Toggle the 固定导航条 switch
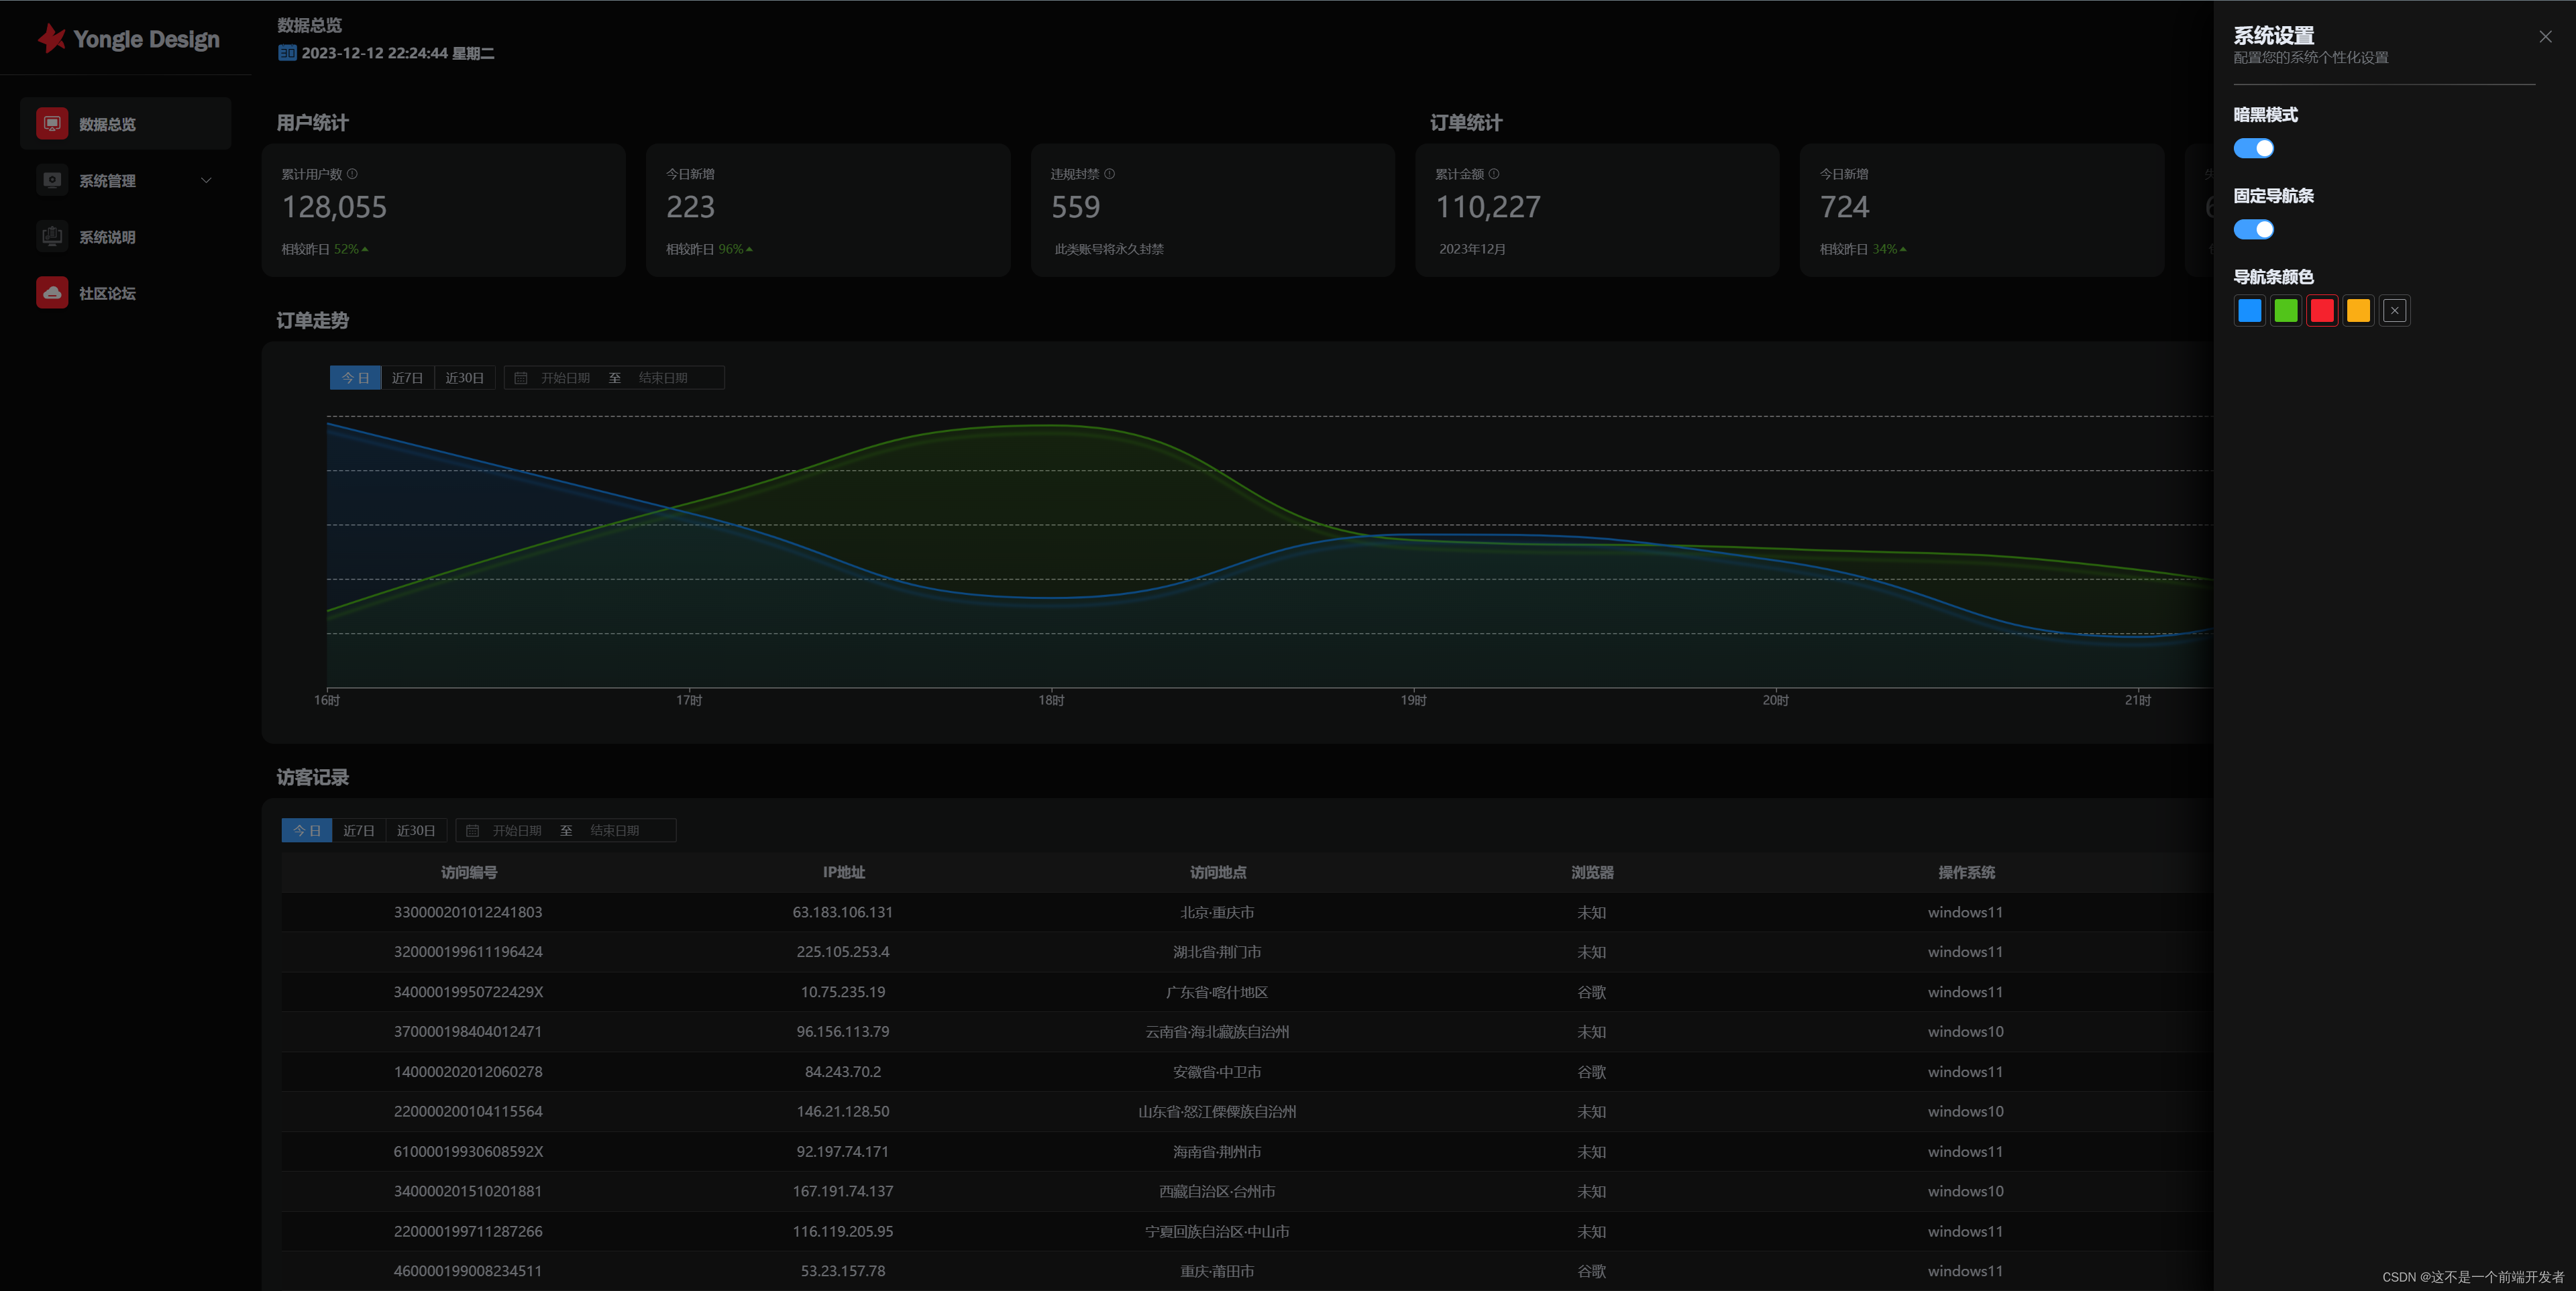 (x=2253, y=230)
